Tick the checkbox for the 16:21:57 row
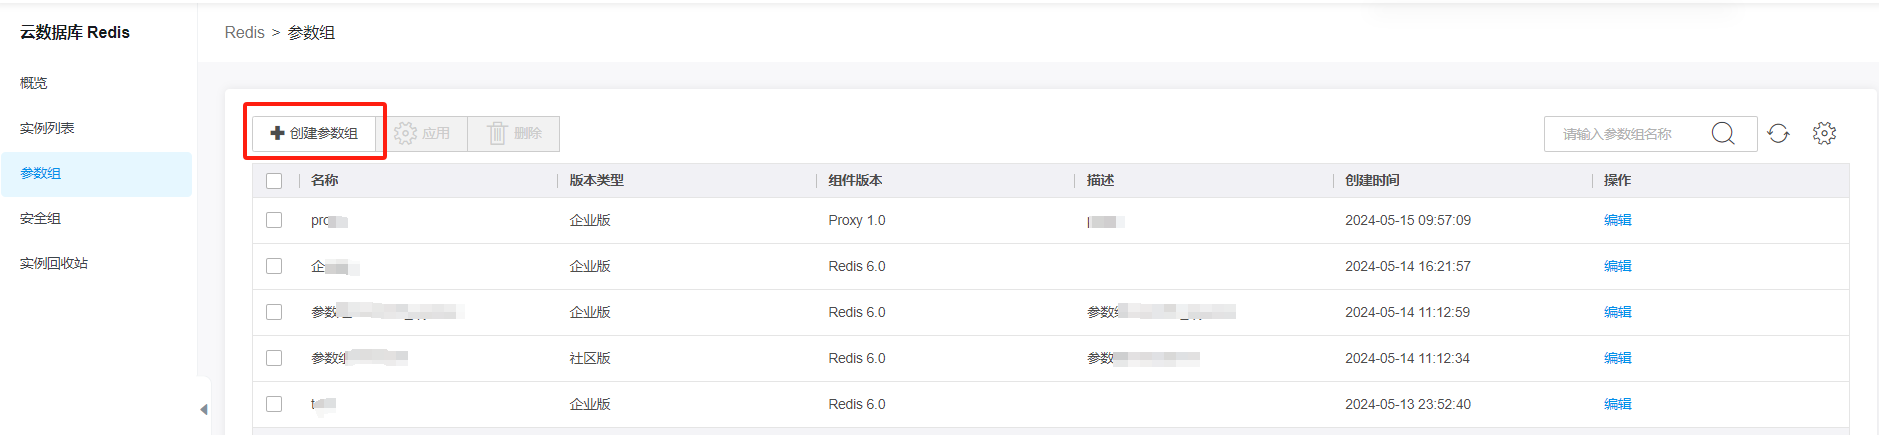 pos(274,266)
